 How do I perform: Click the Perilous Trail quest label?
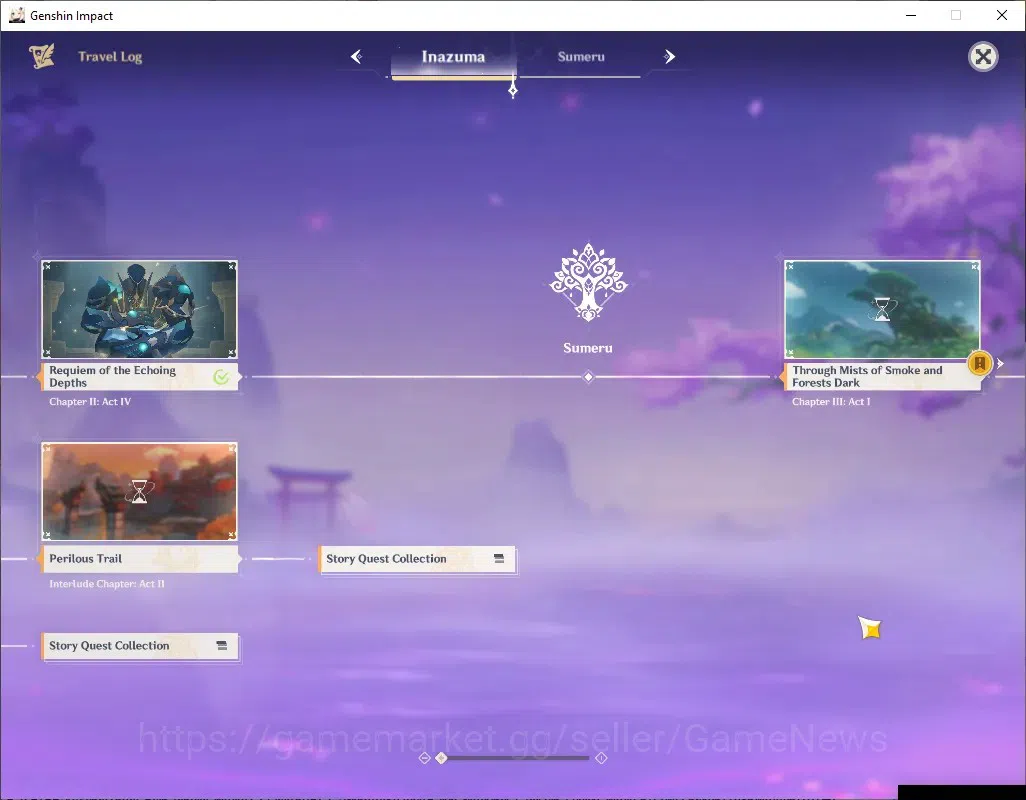coord(139,559)
